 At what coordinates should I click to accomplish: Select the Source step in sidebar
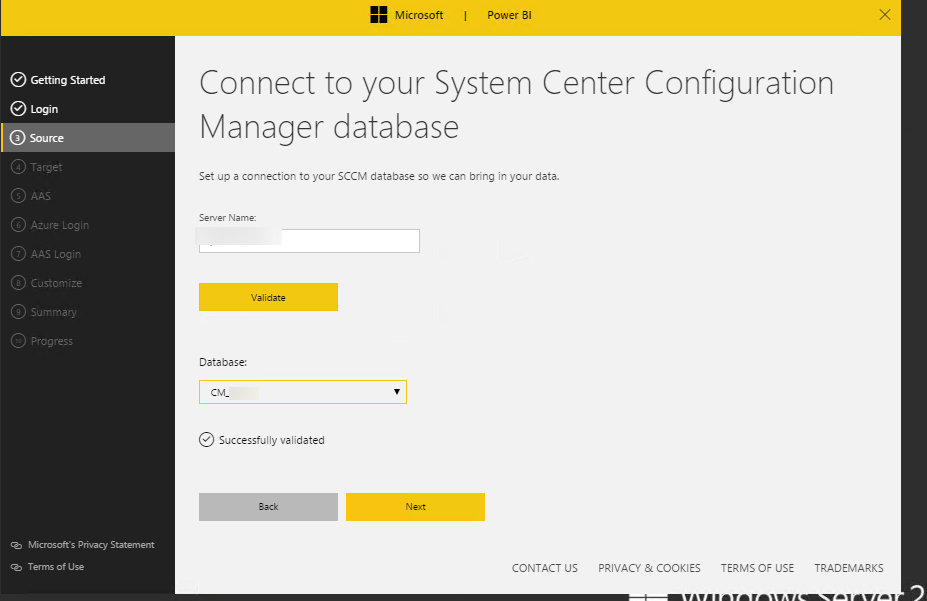88,138
